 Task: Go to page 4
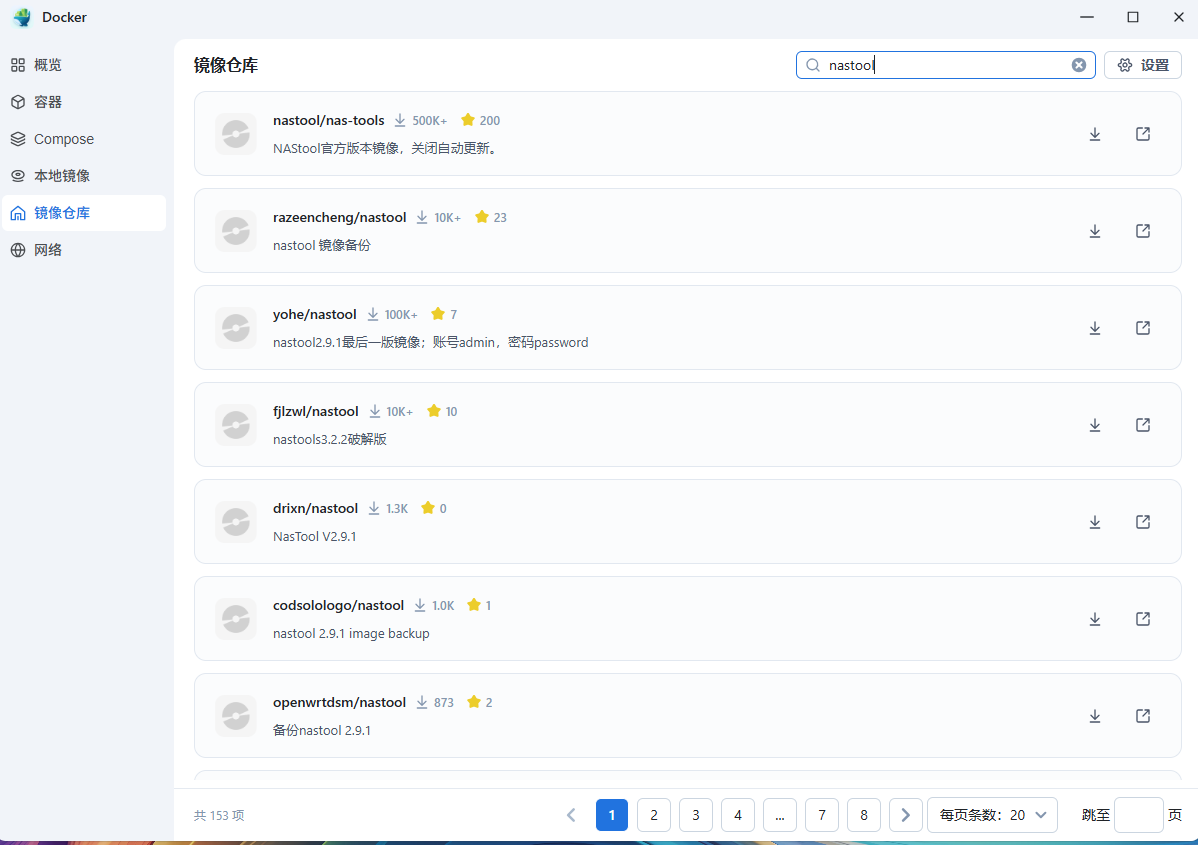pyautogui.click(x=738, y=815)
